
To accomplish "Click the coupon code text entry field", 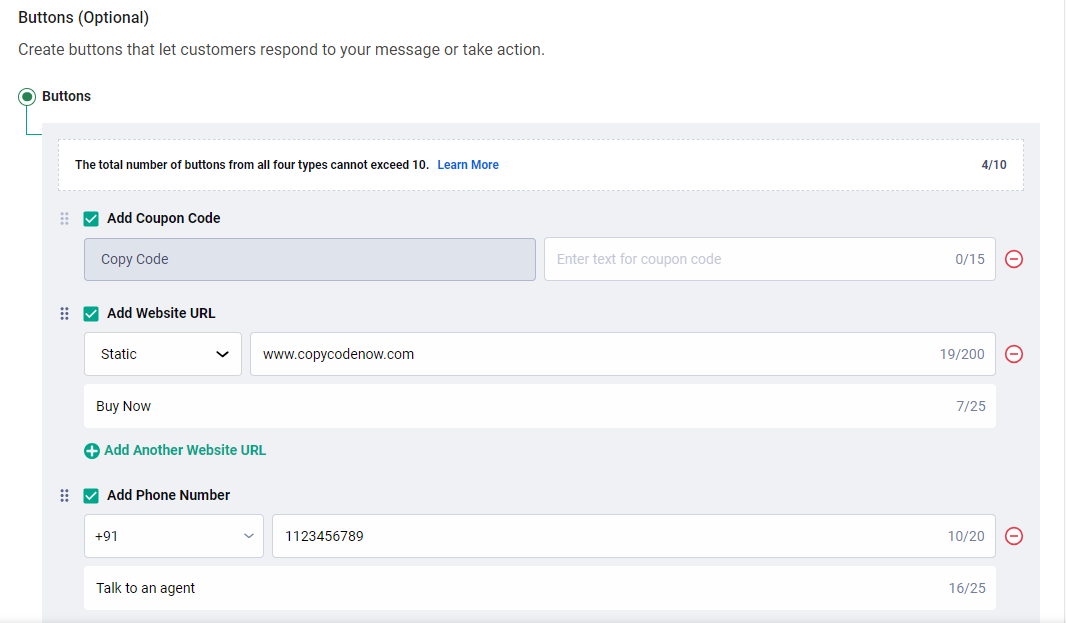I will [770, 259].
